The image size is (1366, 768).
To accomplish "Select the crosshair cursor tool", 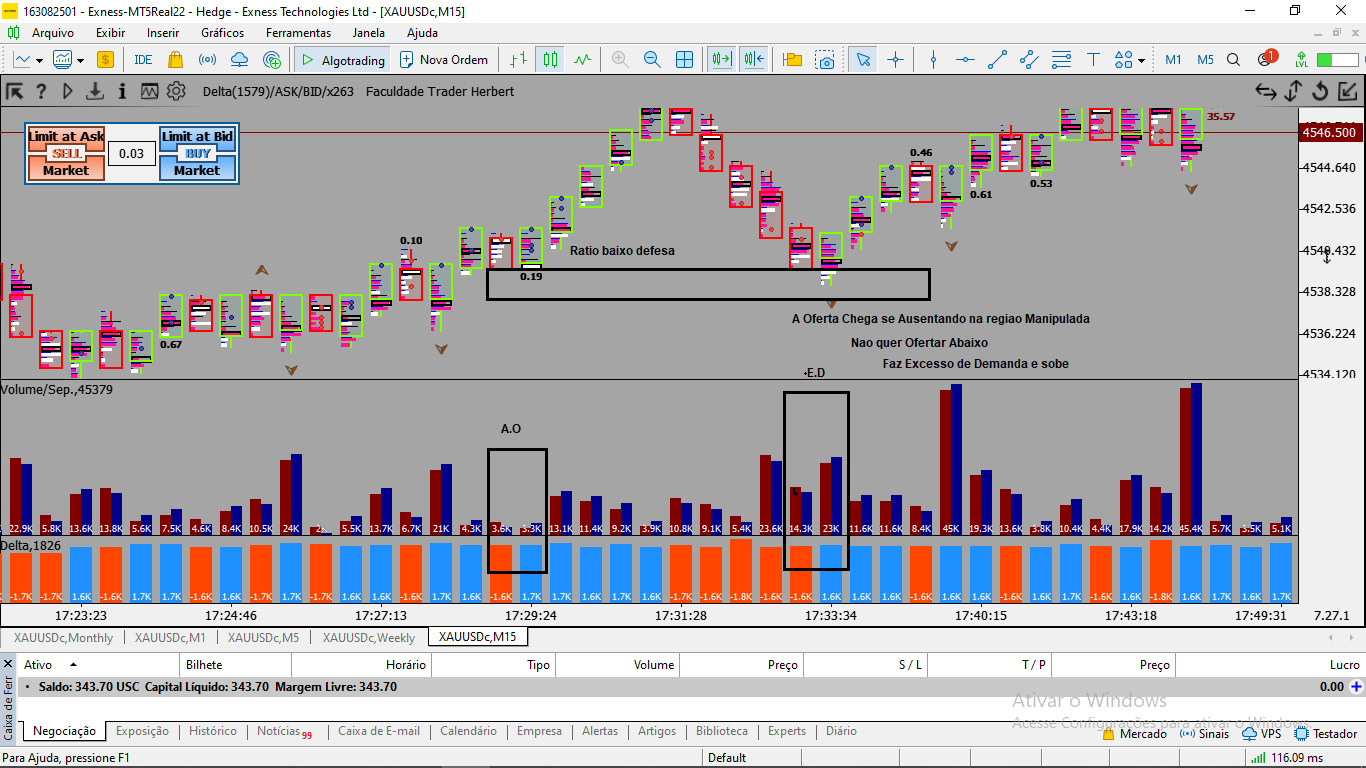I will point(895,60).
